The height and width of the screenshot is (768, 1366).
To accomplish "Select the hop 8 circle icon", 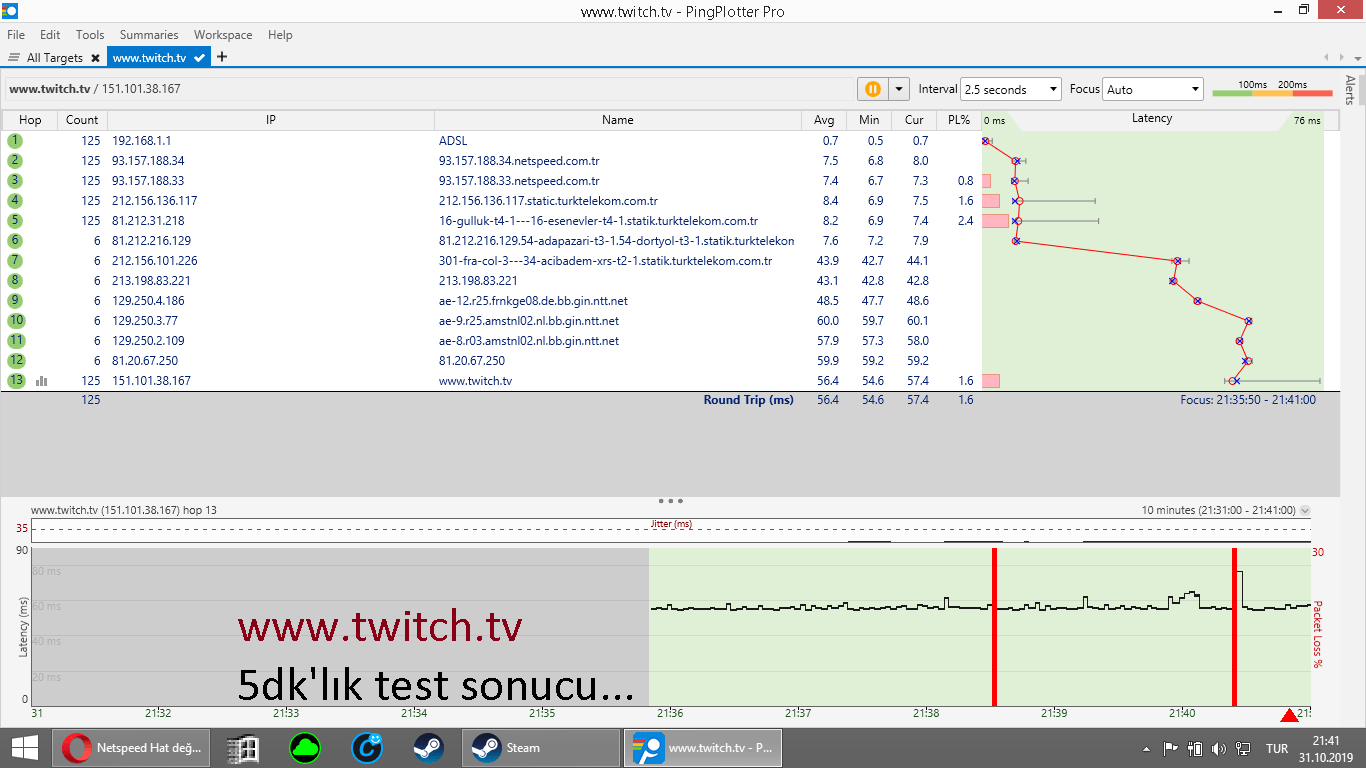I will pos(15,281).
